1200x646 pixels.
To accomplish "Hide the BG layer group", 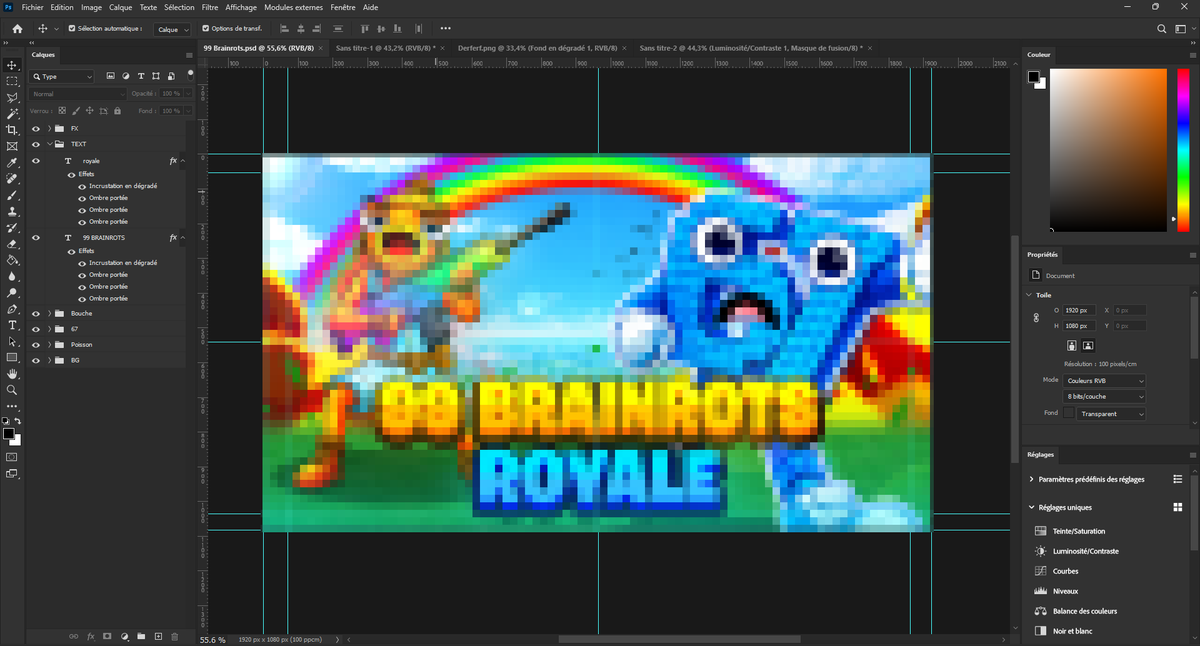I will pyautogui.click(x=36, y=360).
